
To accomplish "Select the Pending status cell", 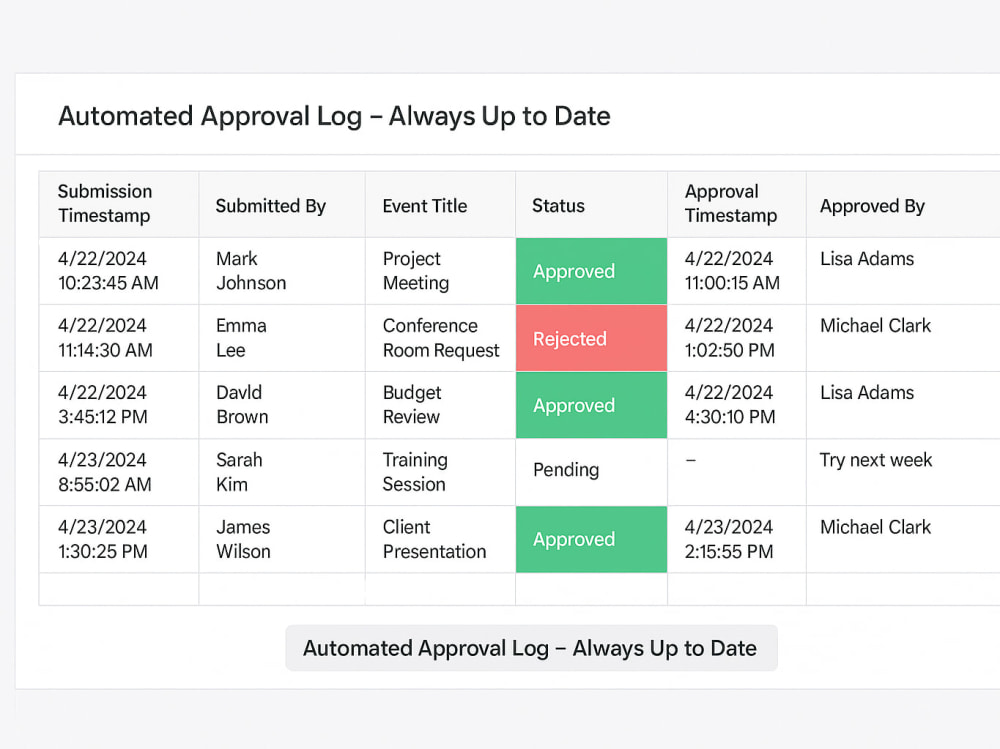I will 591,472.
